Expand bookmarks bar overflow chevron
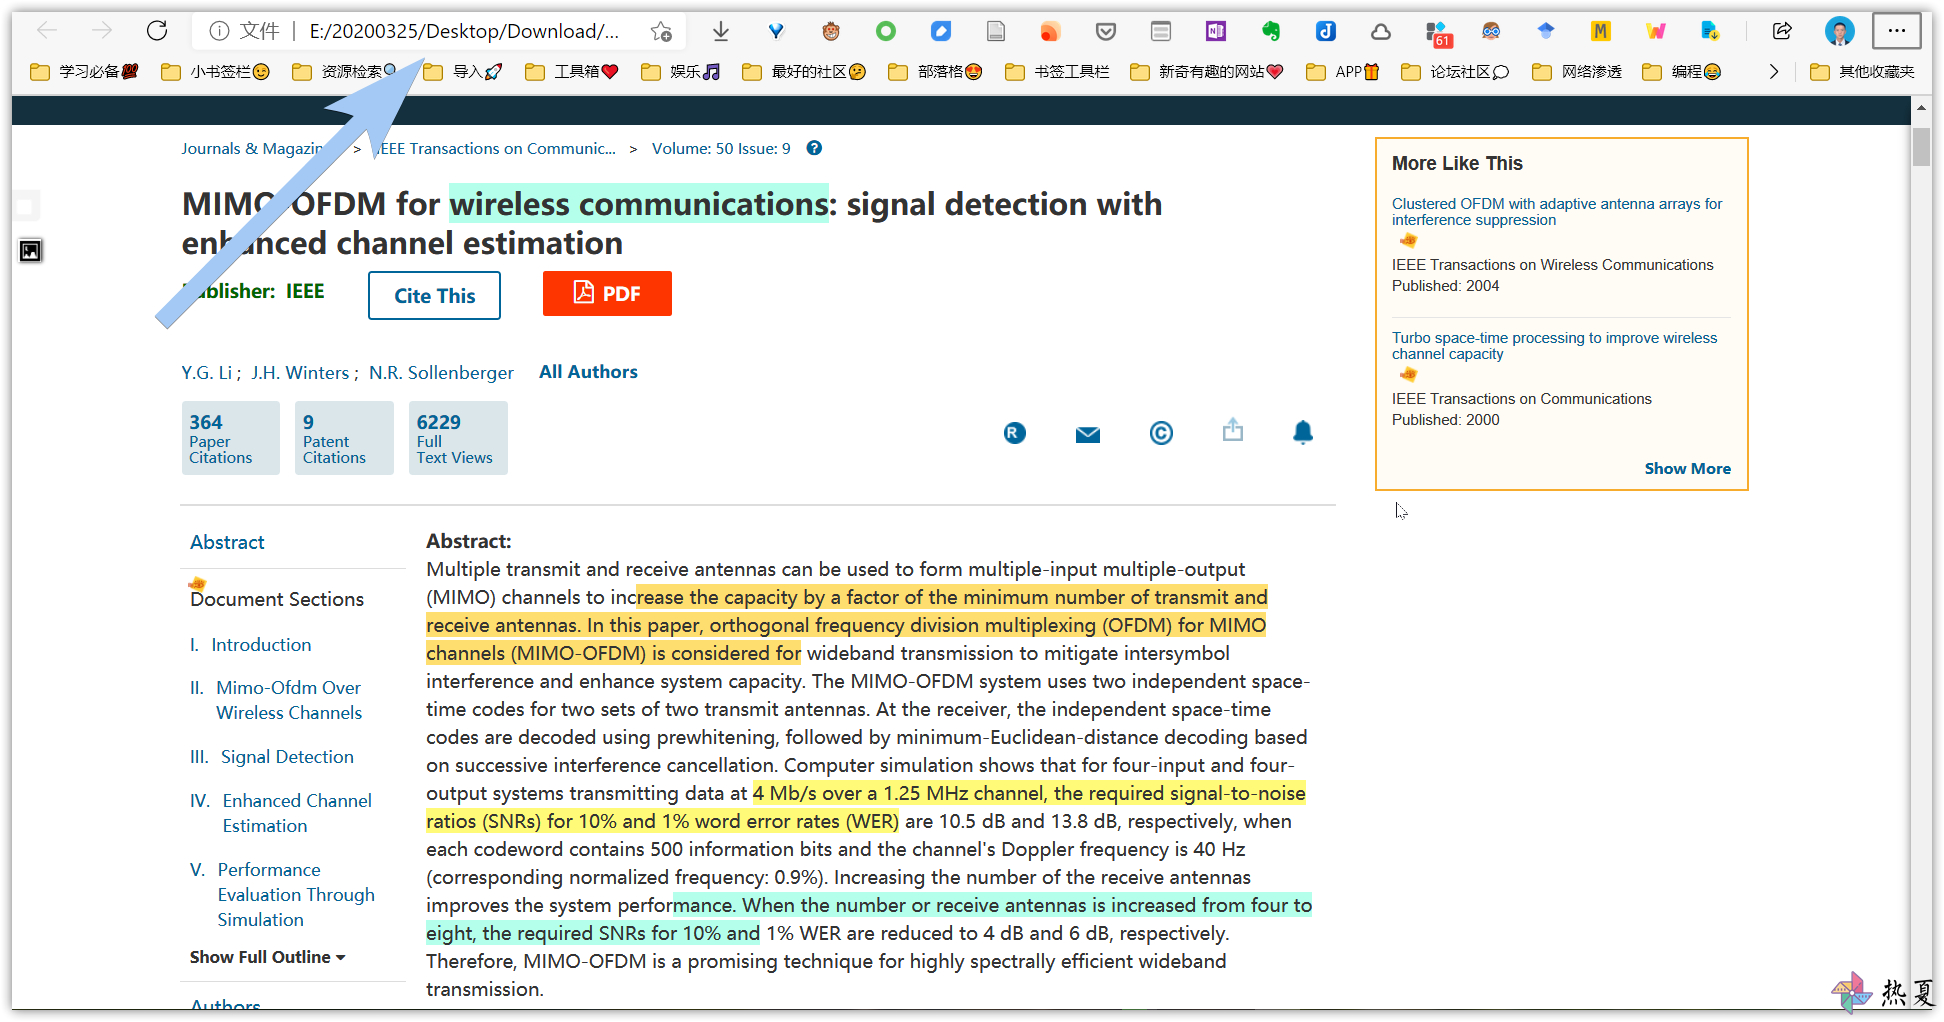Viewport: 1944px width, 1022px height. tap(1774, 72)
